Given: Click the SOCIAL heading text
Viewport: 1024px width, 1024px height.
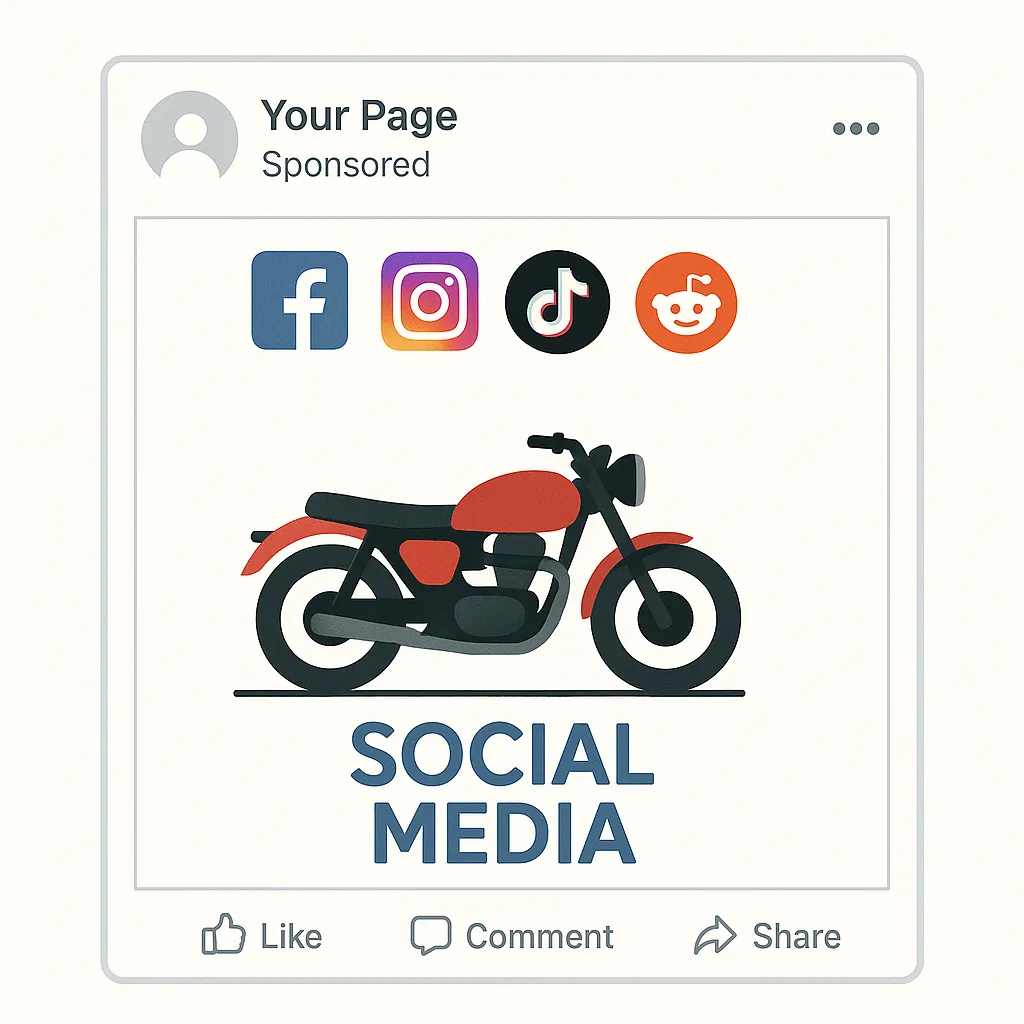Looking at the screenshot, I should tap(502, 754).
